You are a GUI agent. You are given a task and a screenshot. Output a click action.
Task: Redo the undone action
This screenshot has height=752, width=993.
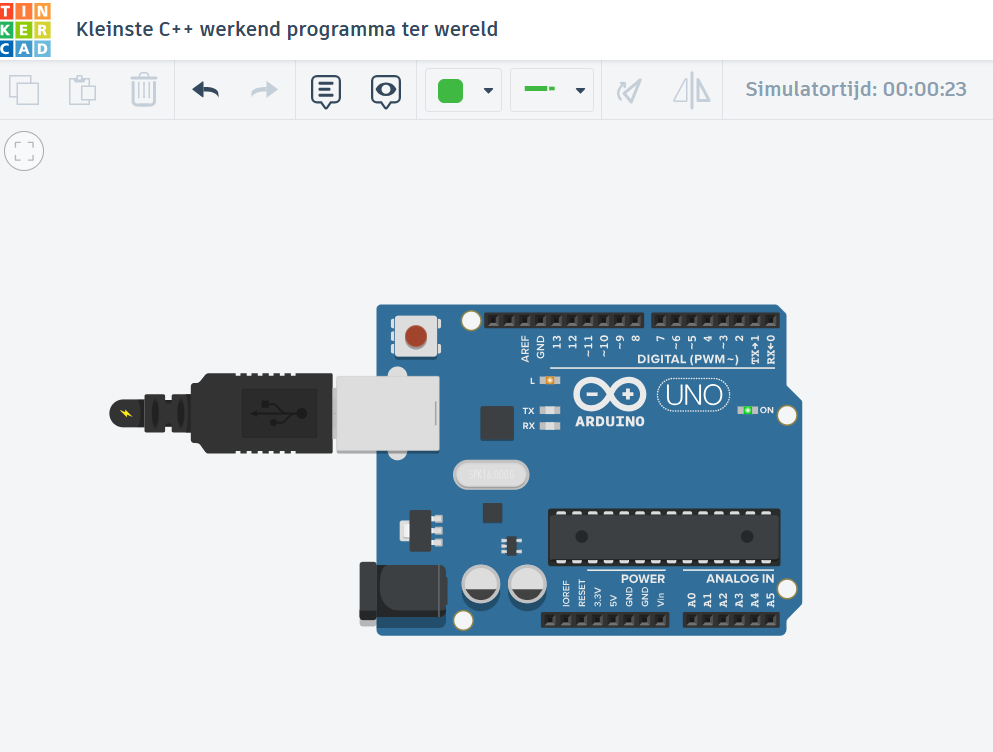[x=264, y=90]
